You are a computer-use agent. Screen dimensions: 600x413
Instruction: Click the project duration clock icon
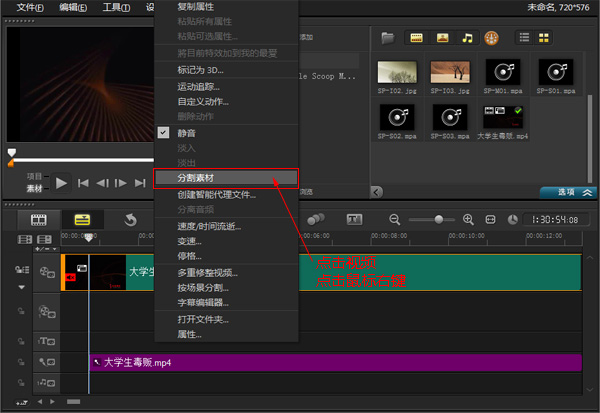(512, 219)
